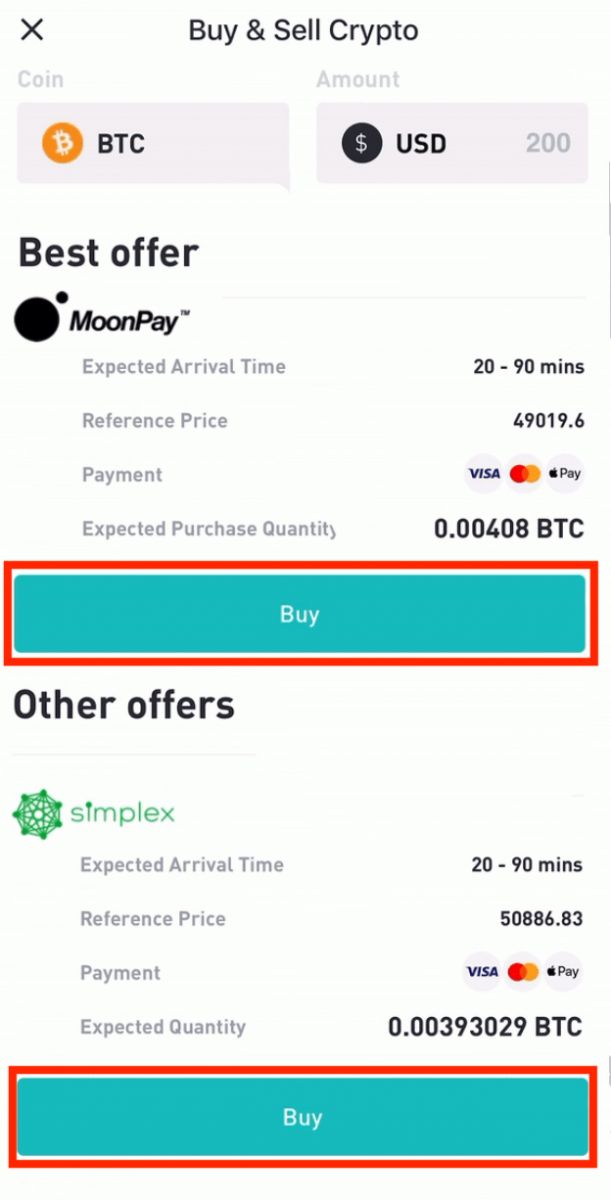
Task: Click MoonPay's 0.00408 BTC purchase quantity
Action: click(509, 528)
